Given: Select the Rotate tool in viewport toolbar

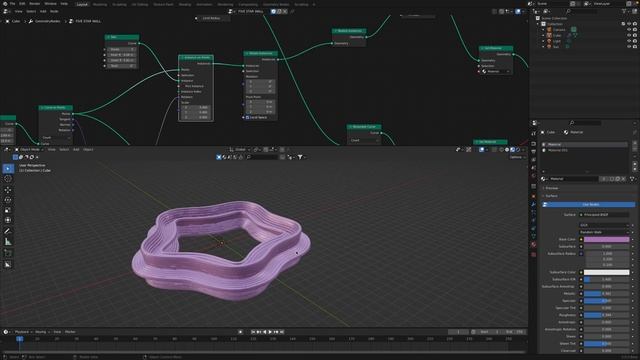Looking at the screenshot, I should click(8, 200).
